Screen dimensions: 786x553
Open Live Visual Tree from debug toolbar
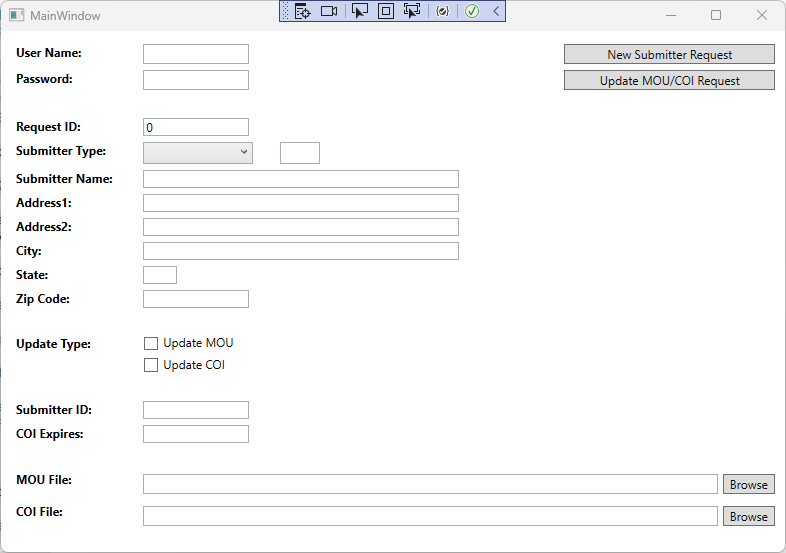303,12
